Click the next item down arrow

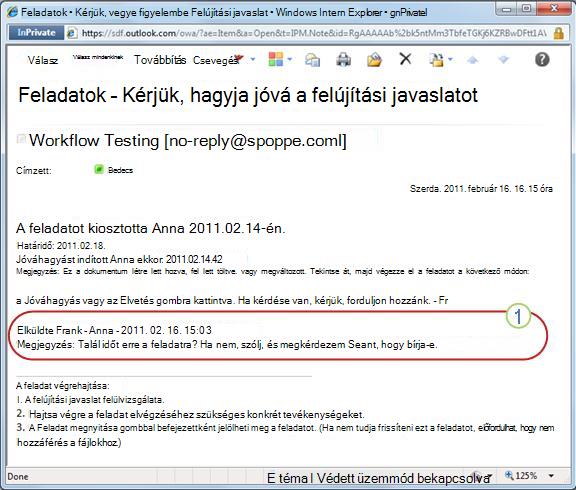503,60
